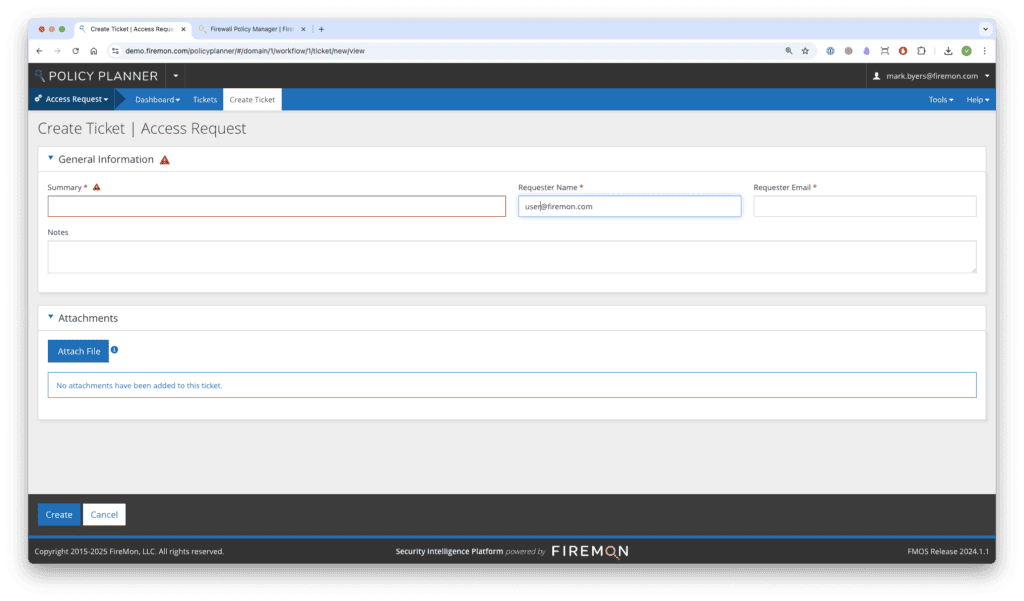
Task: Click the red circle extension icon in toolbar
Action: pos(903,50)
